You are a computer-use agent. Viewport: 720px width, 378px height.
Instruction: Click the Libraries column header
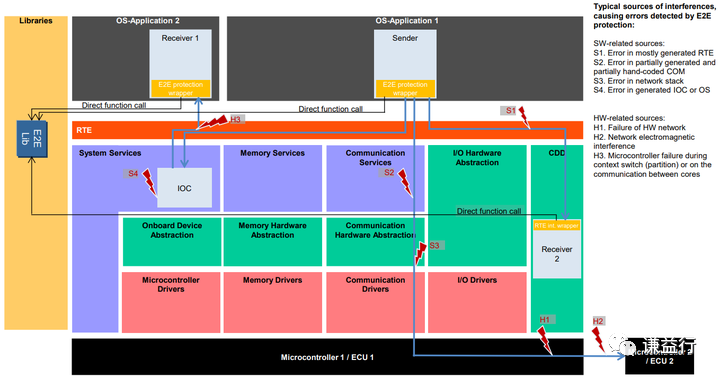point(36,21)
